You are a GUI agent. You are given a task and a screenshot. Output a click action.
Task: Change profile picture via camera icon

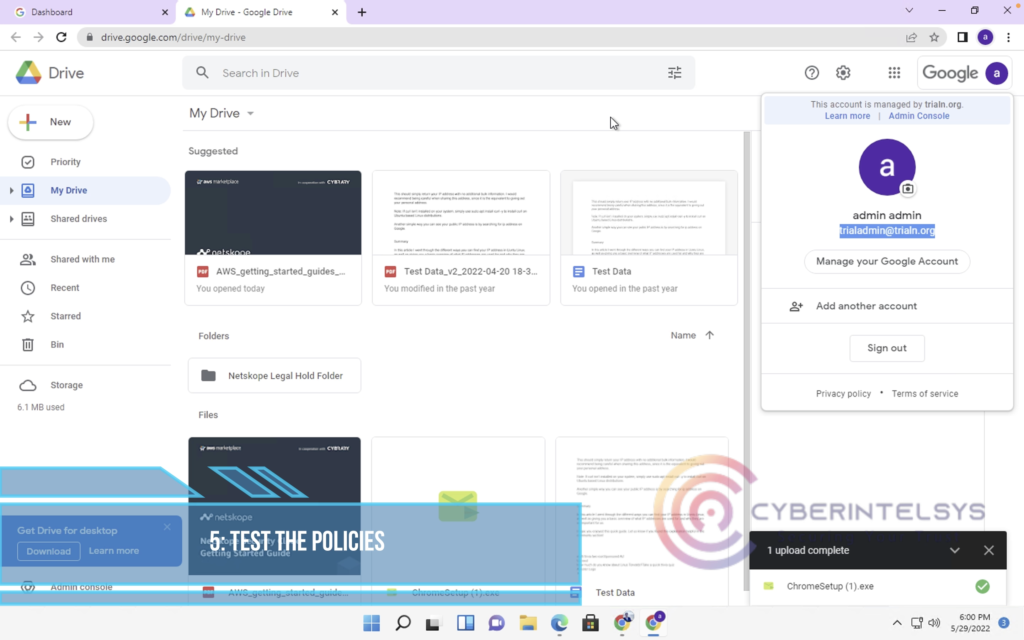point(907,189)
